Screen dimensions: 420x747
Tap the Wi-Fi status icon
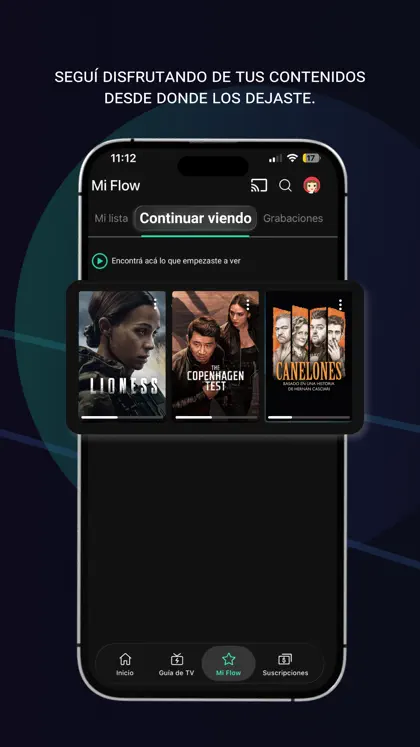point(292,158)
